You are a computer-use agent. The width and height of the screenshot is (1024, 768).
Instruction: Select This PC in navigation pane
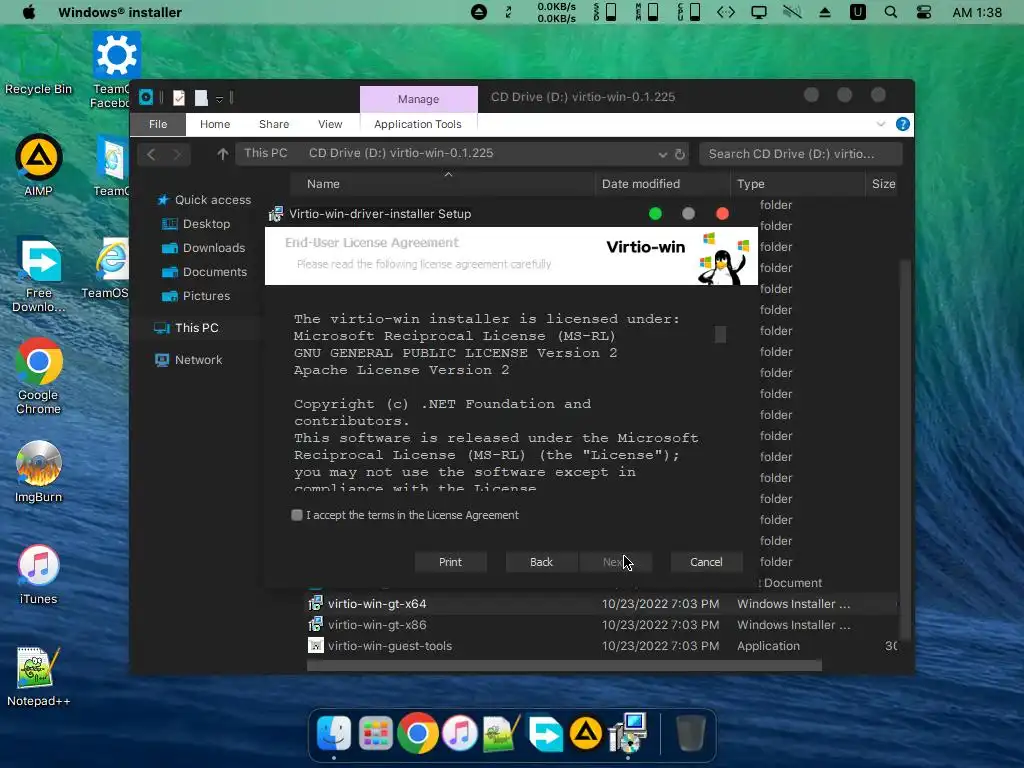click(x=186, y=328)
